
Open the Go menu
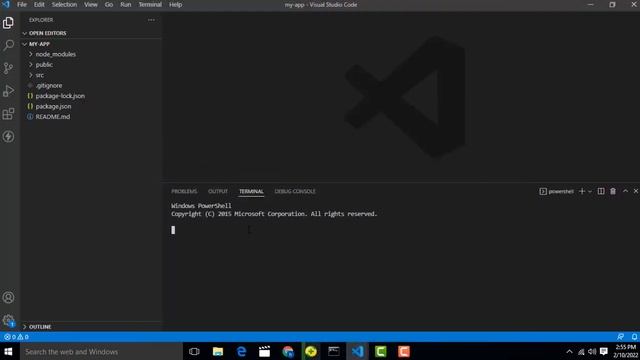point(109,4)
